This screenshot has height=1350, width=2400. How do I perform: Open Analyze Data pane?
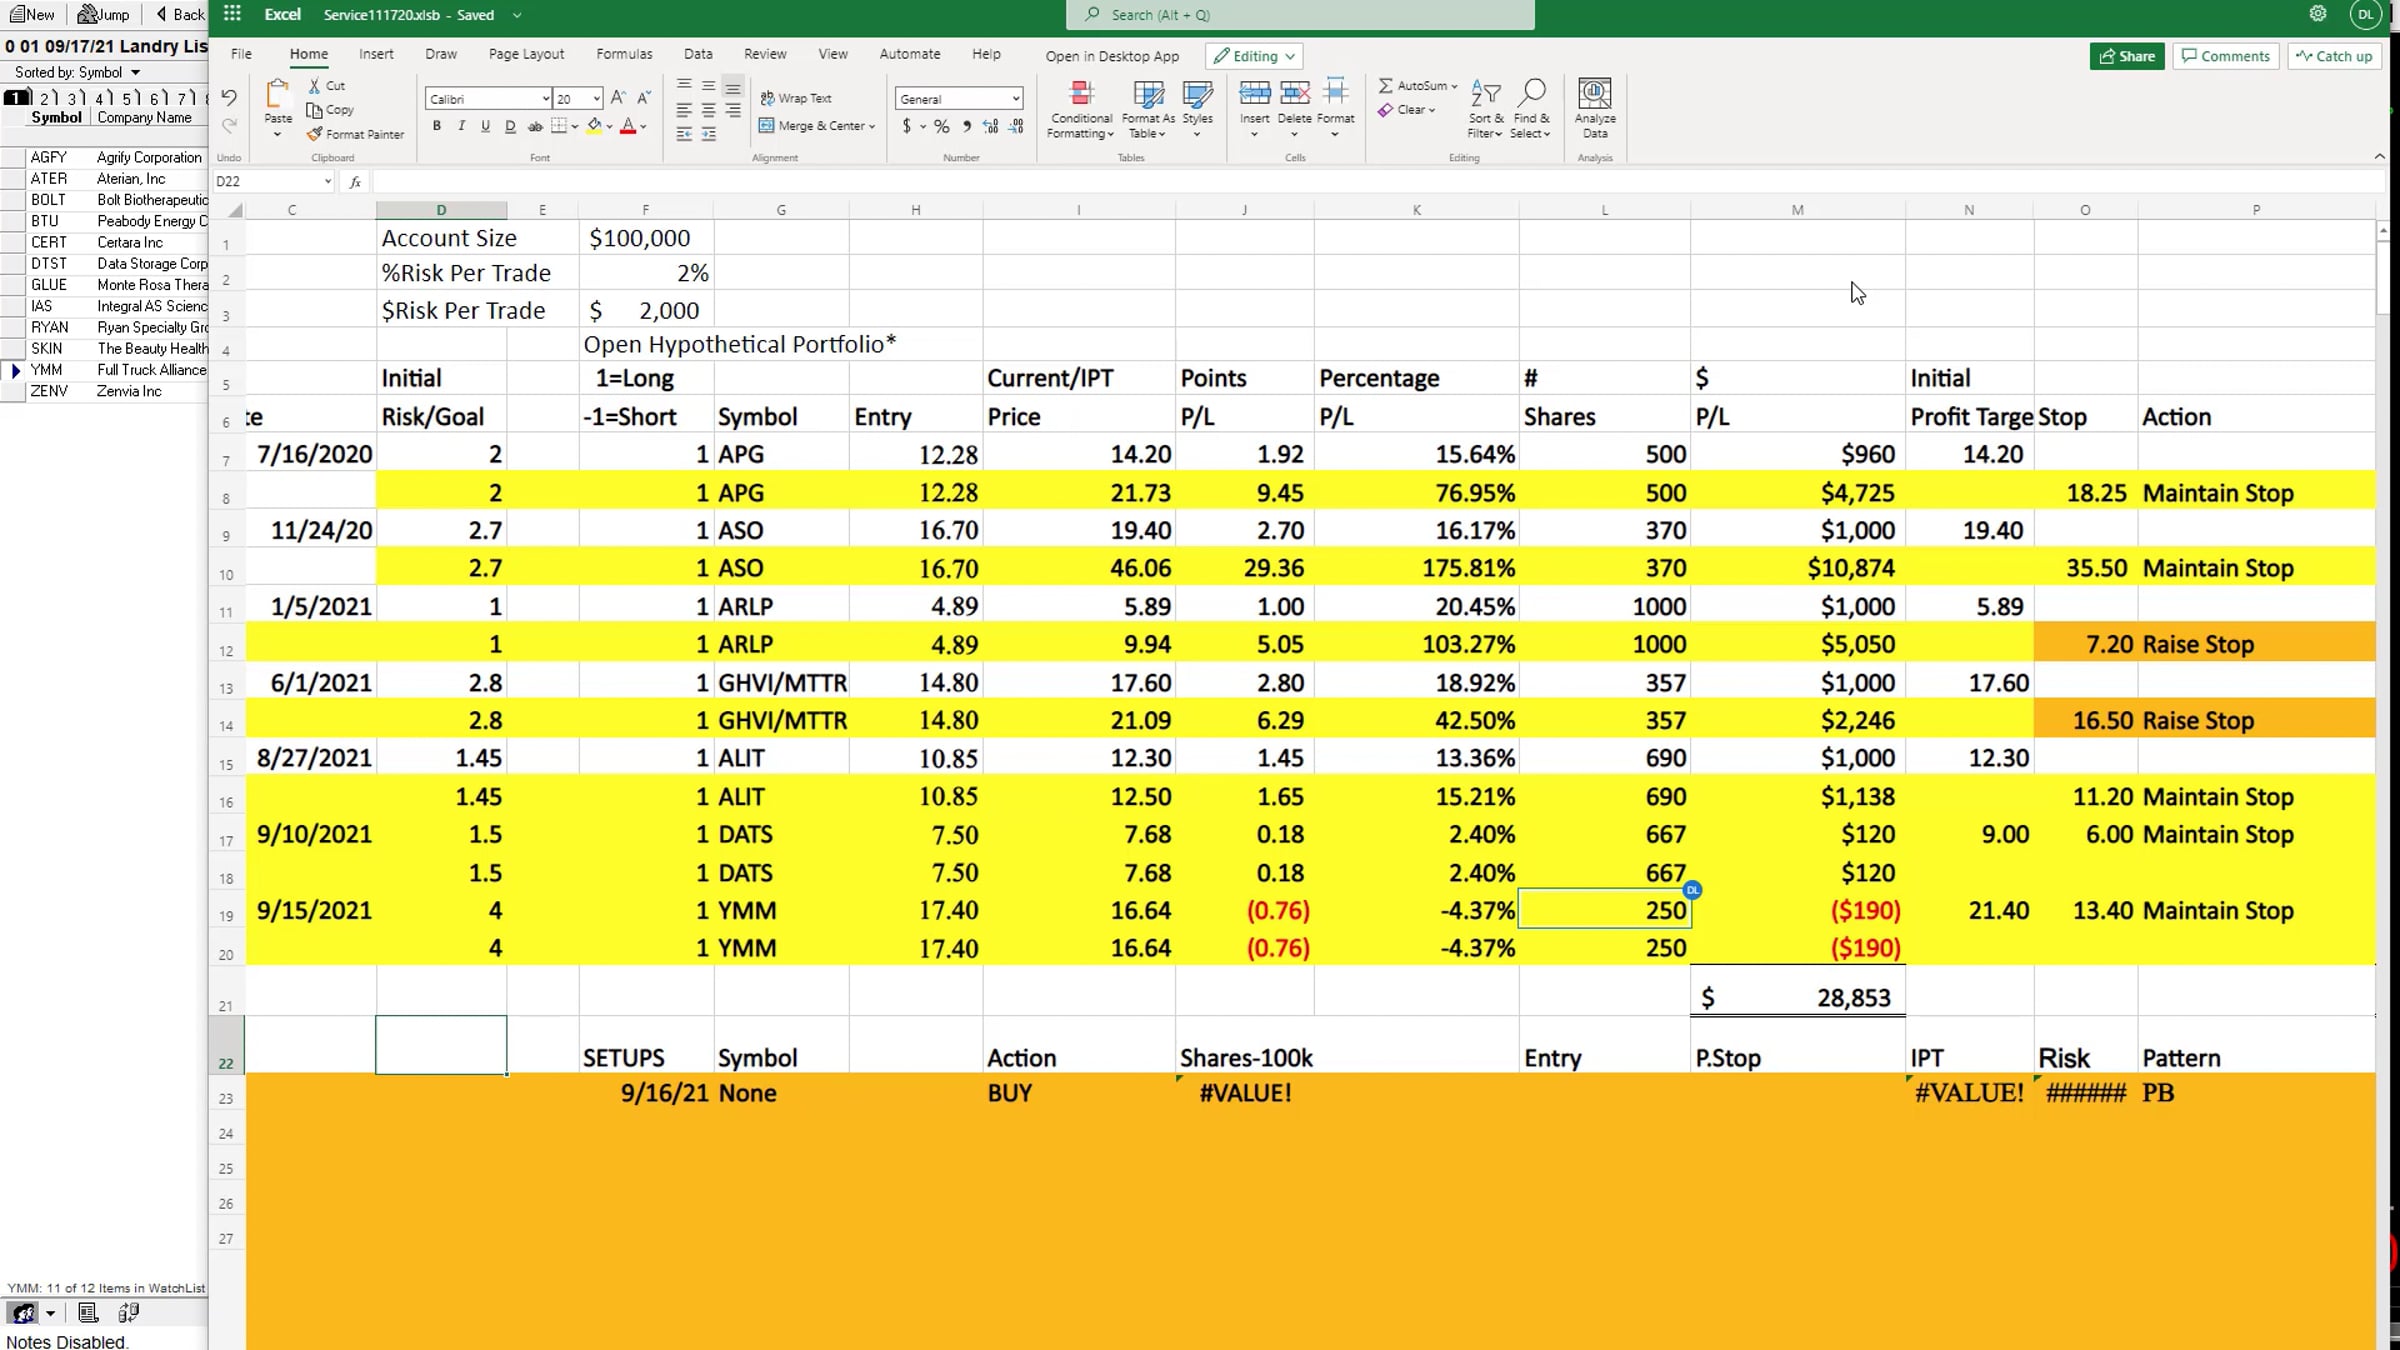pos(1595,109)
